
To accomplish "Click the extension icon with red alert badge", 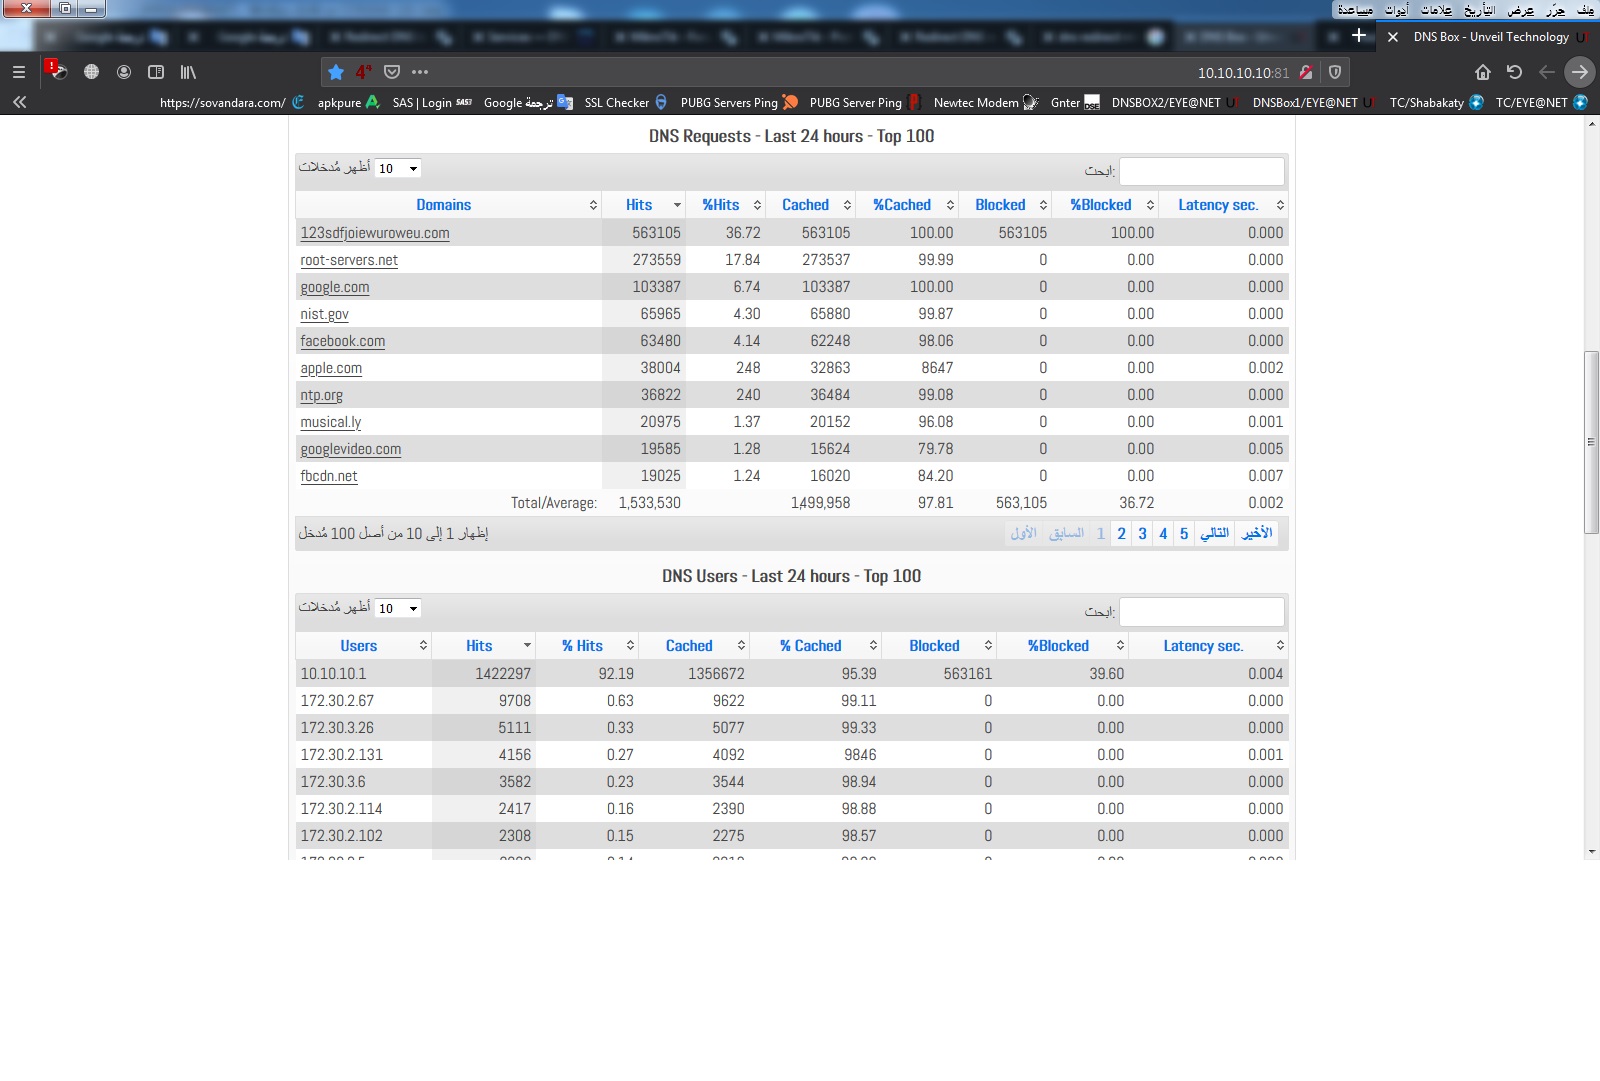I will 57,71.
